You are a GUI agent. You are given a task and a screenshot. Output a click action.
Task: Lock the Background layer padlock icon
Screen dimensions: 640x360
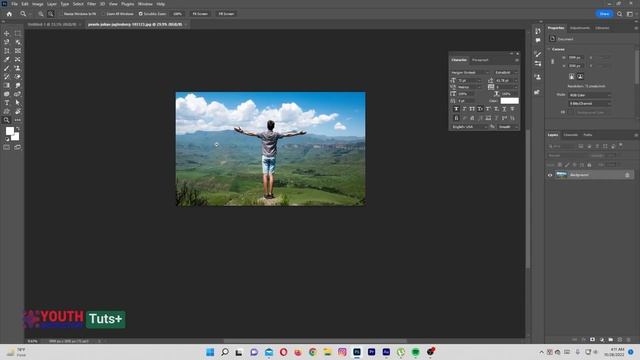(627, 175)
